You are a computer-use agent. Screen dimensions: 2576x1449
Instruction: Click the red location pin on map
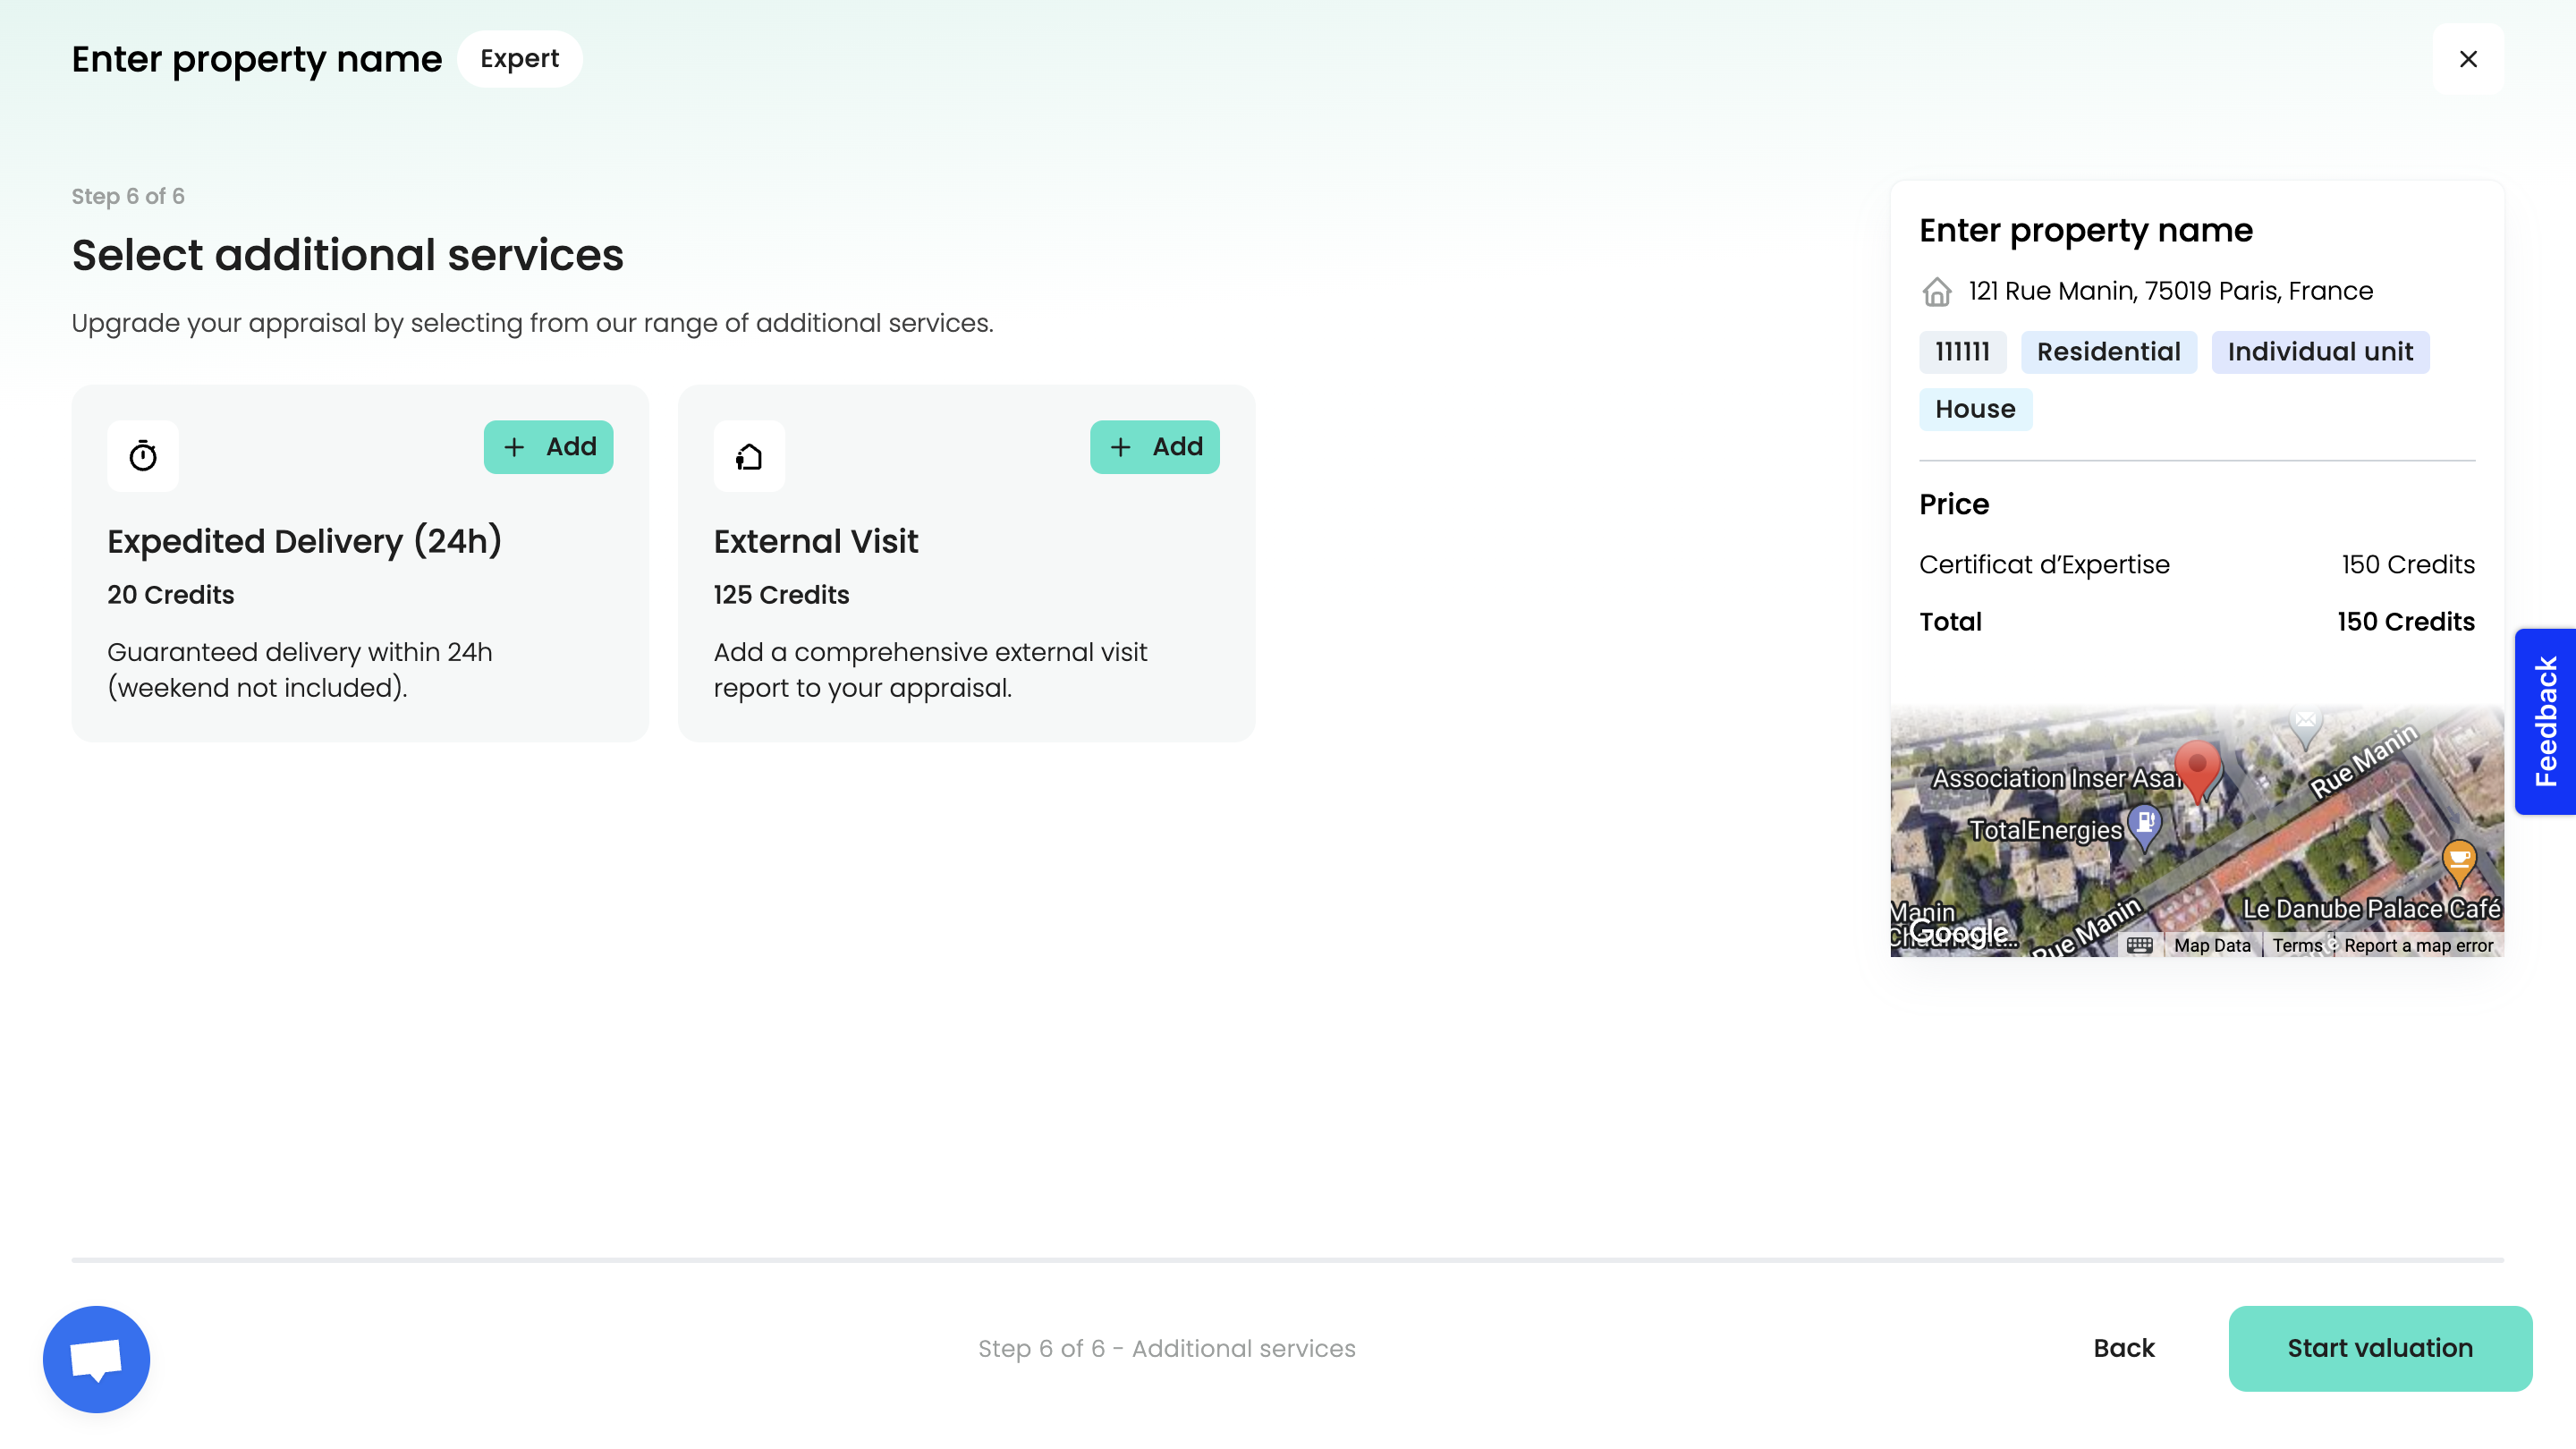coord(2197,768)
